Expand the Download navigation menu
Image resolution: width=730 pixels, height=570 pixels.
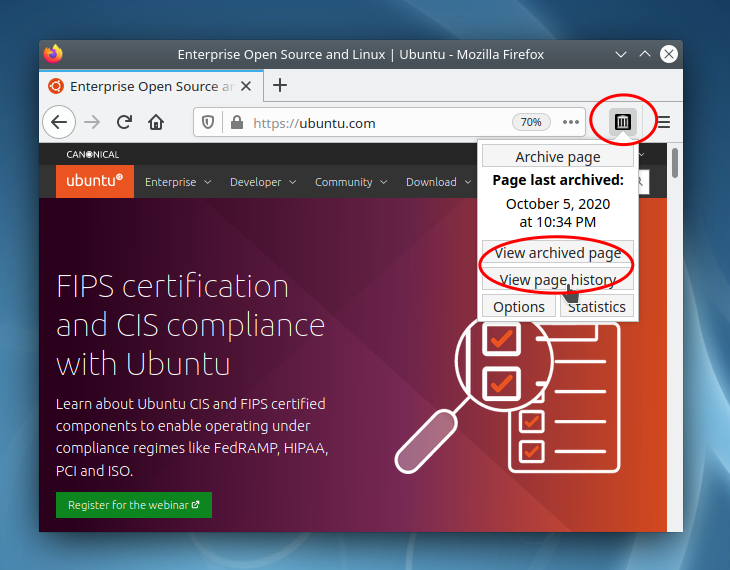pos(439,182)
